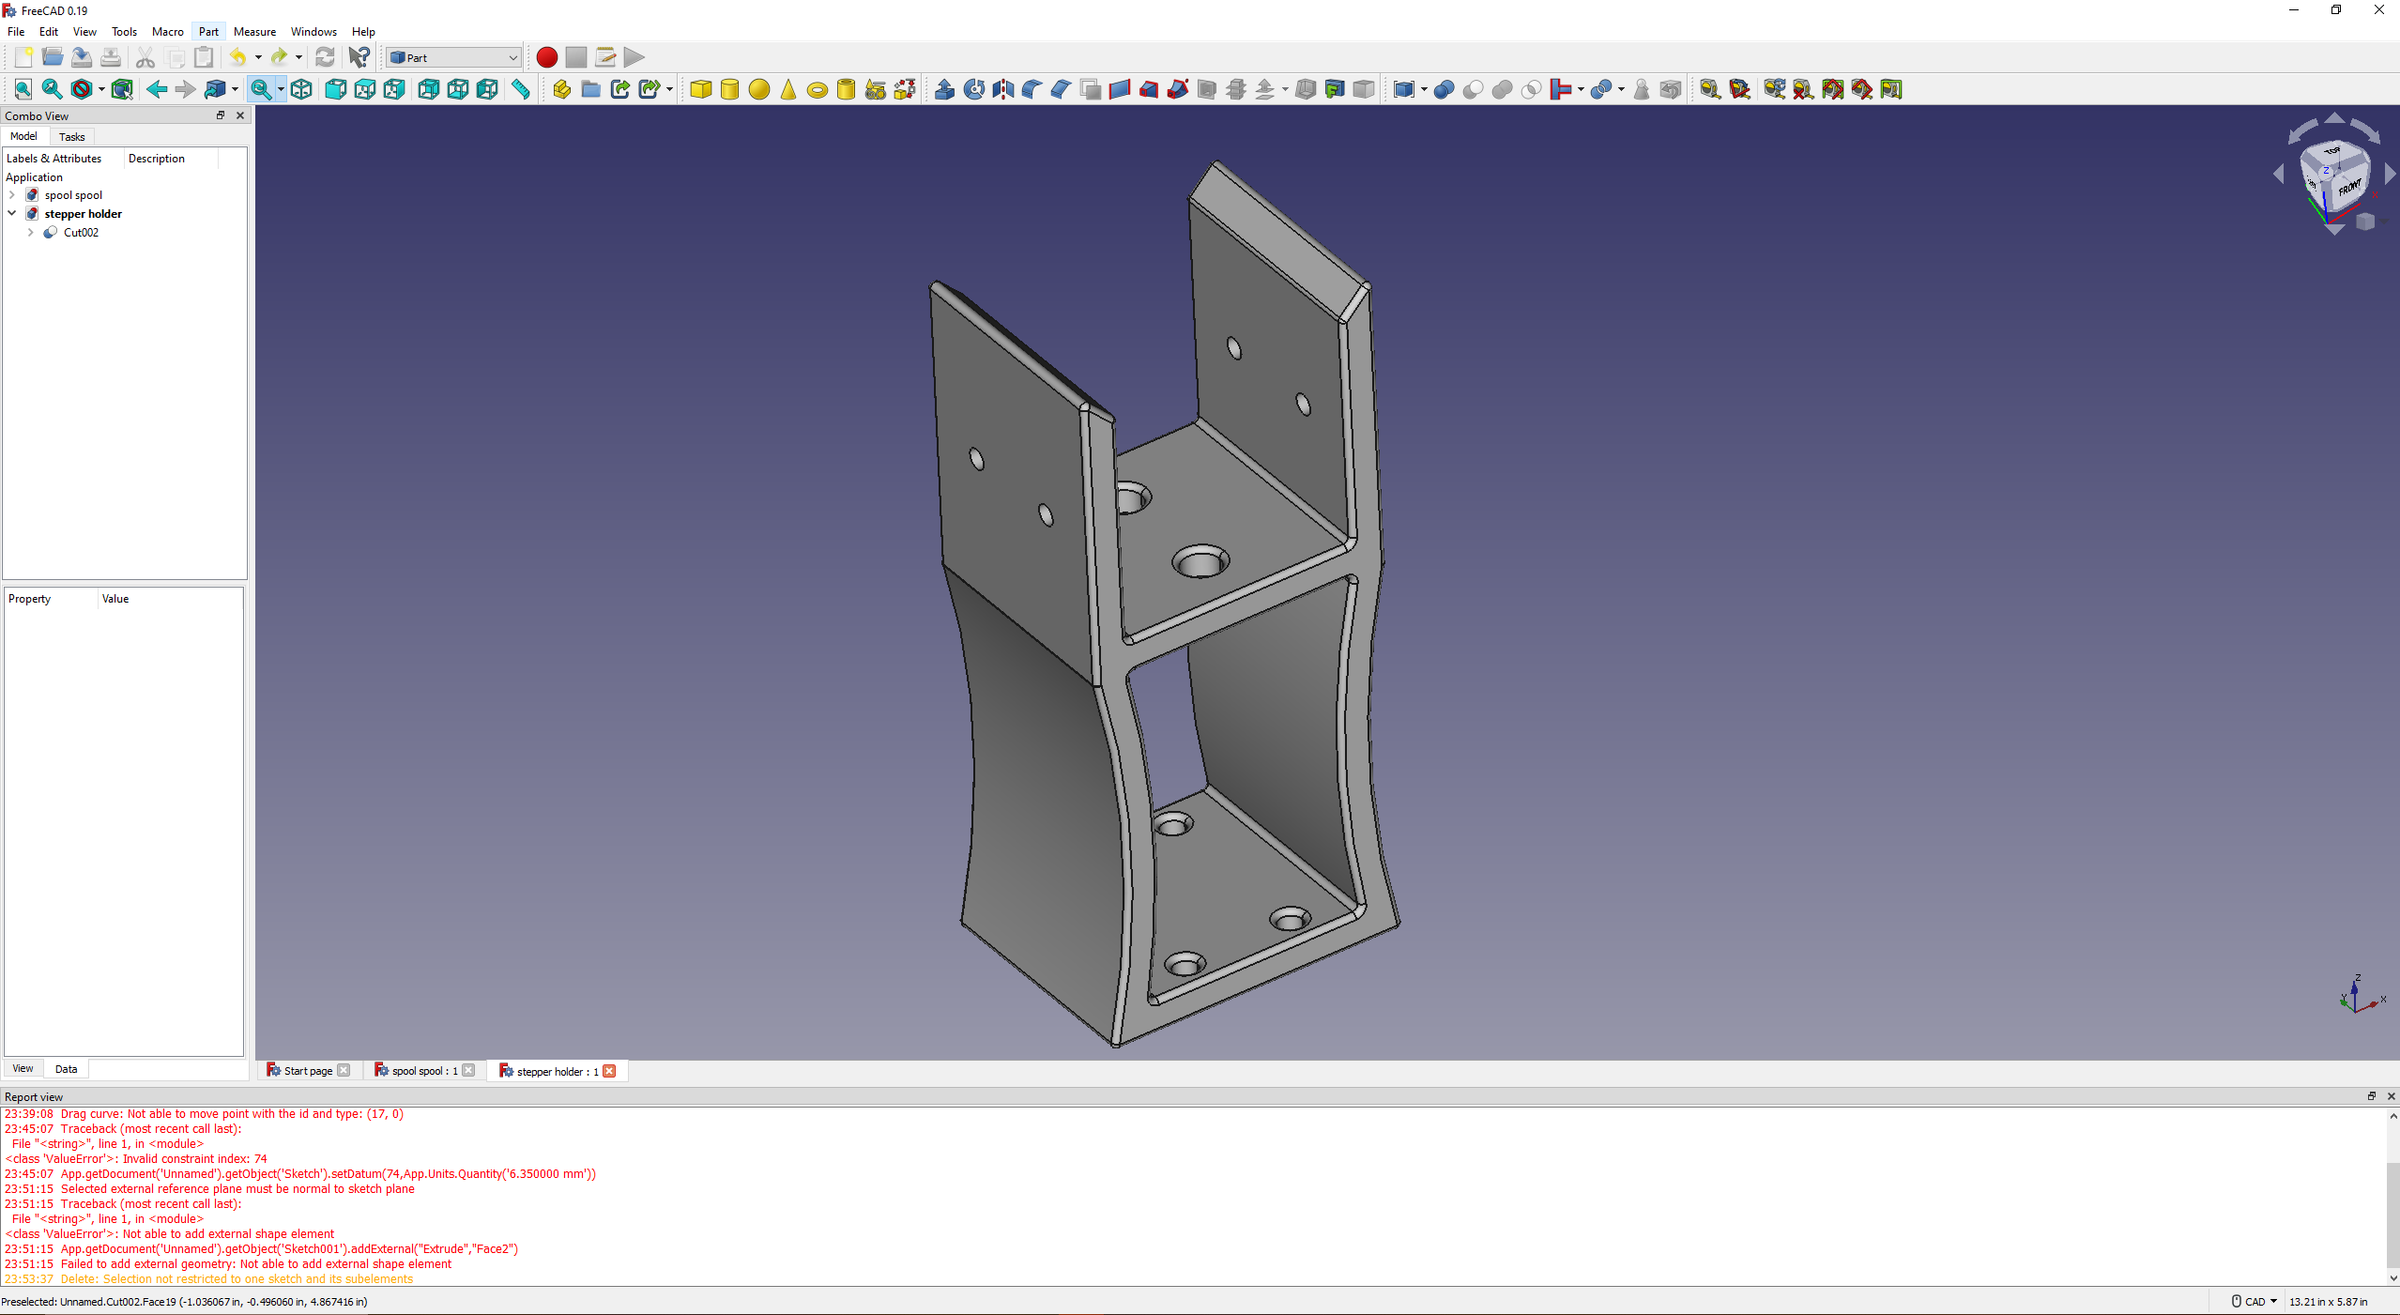The width and height of the screenshot is (2400, 1315).
Task: Open the Fillet tool
Action: [1030, 89]
